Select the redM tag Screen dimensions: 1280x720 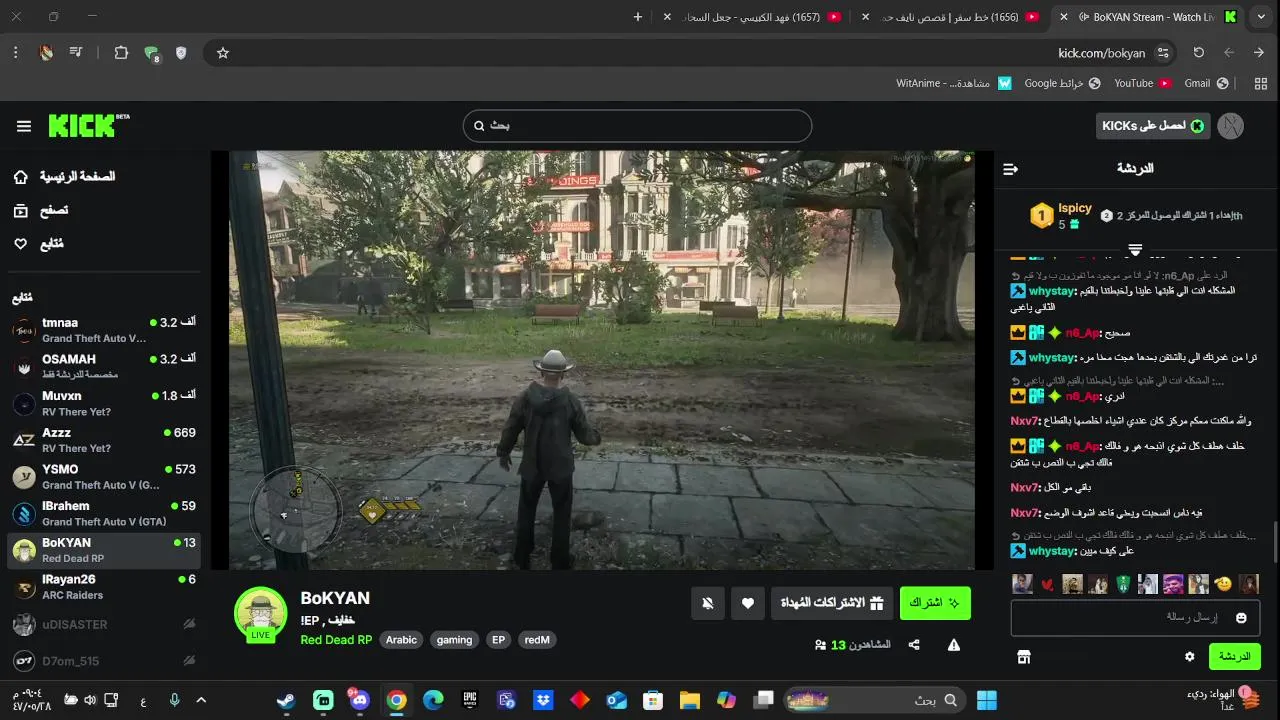pos(537,640)
